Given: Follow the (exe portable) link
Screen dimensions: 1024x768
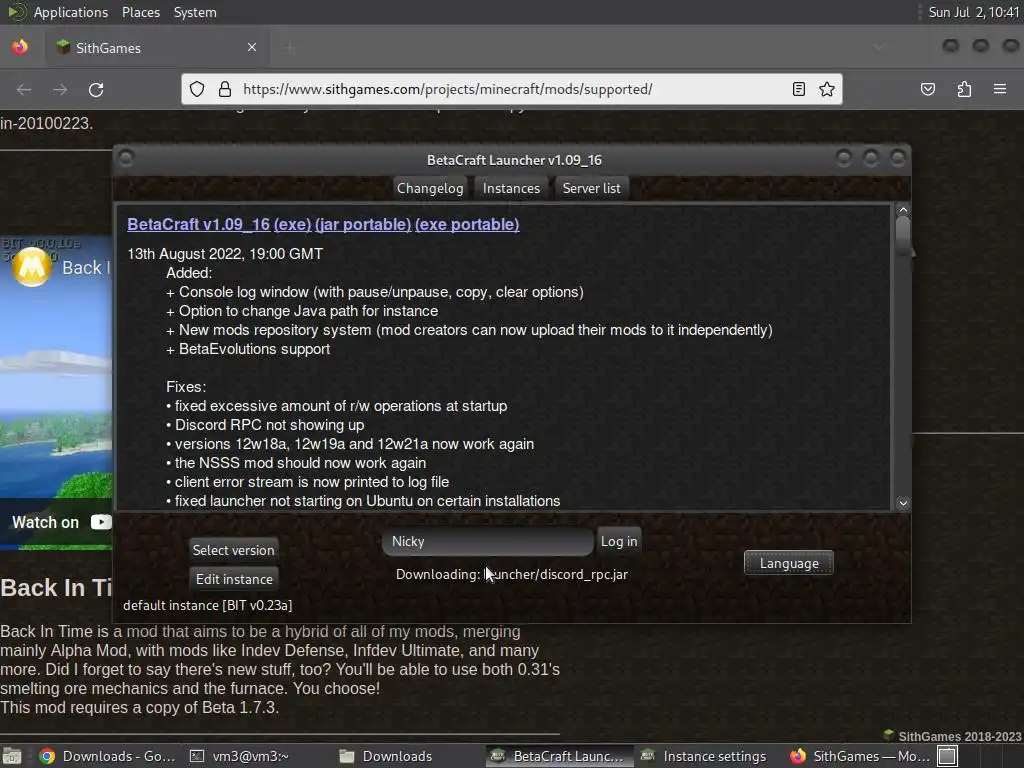Looking at the screenshot, I should 467,224.
